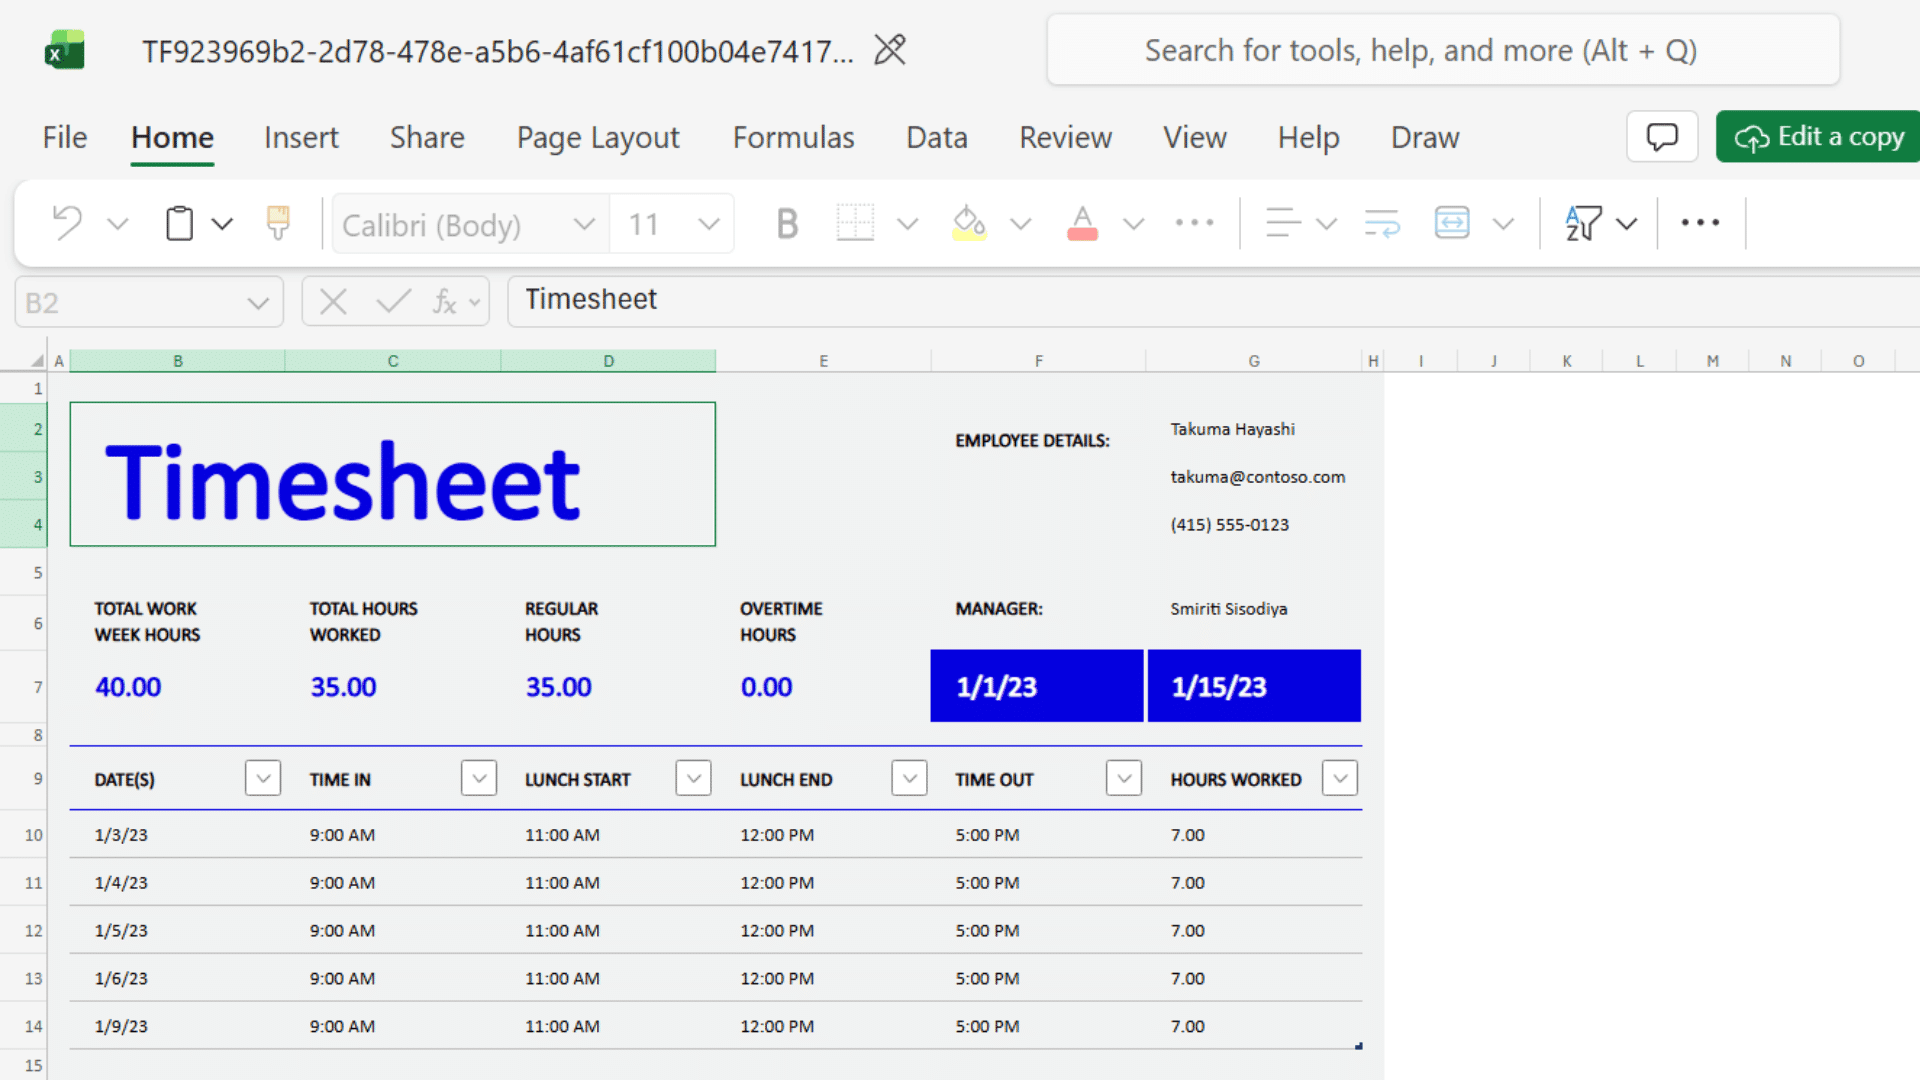
Task: Expand the Undo history dropdown arrow
Action: [118, 223]
